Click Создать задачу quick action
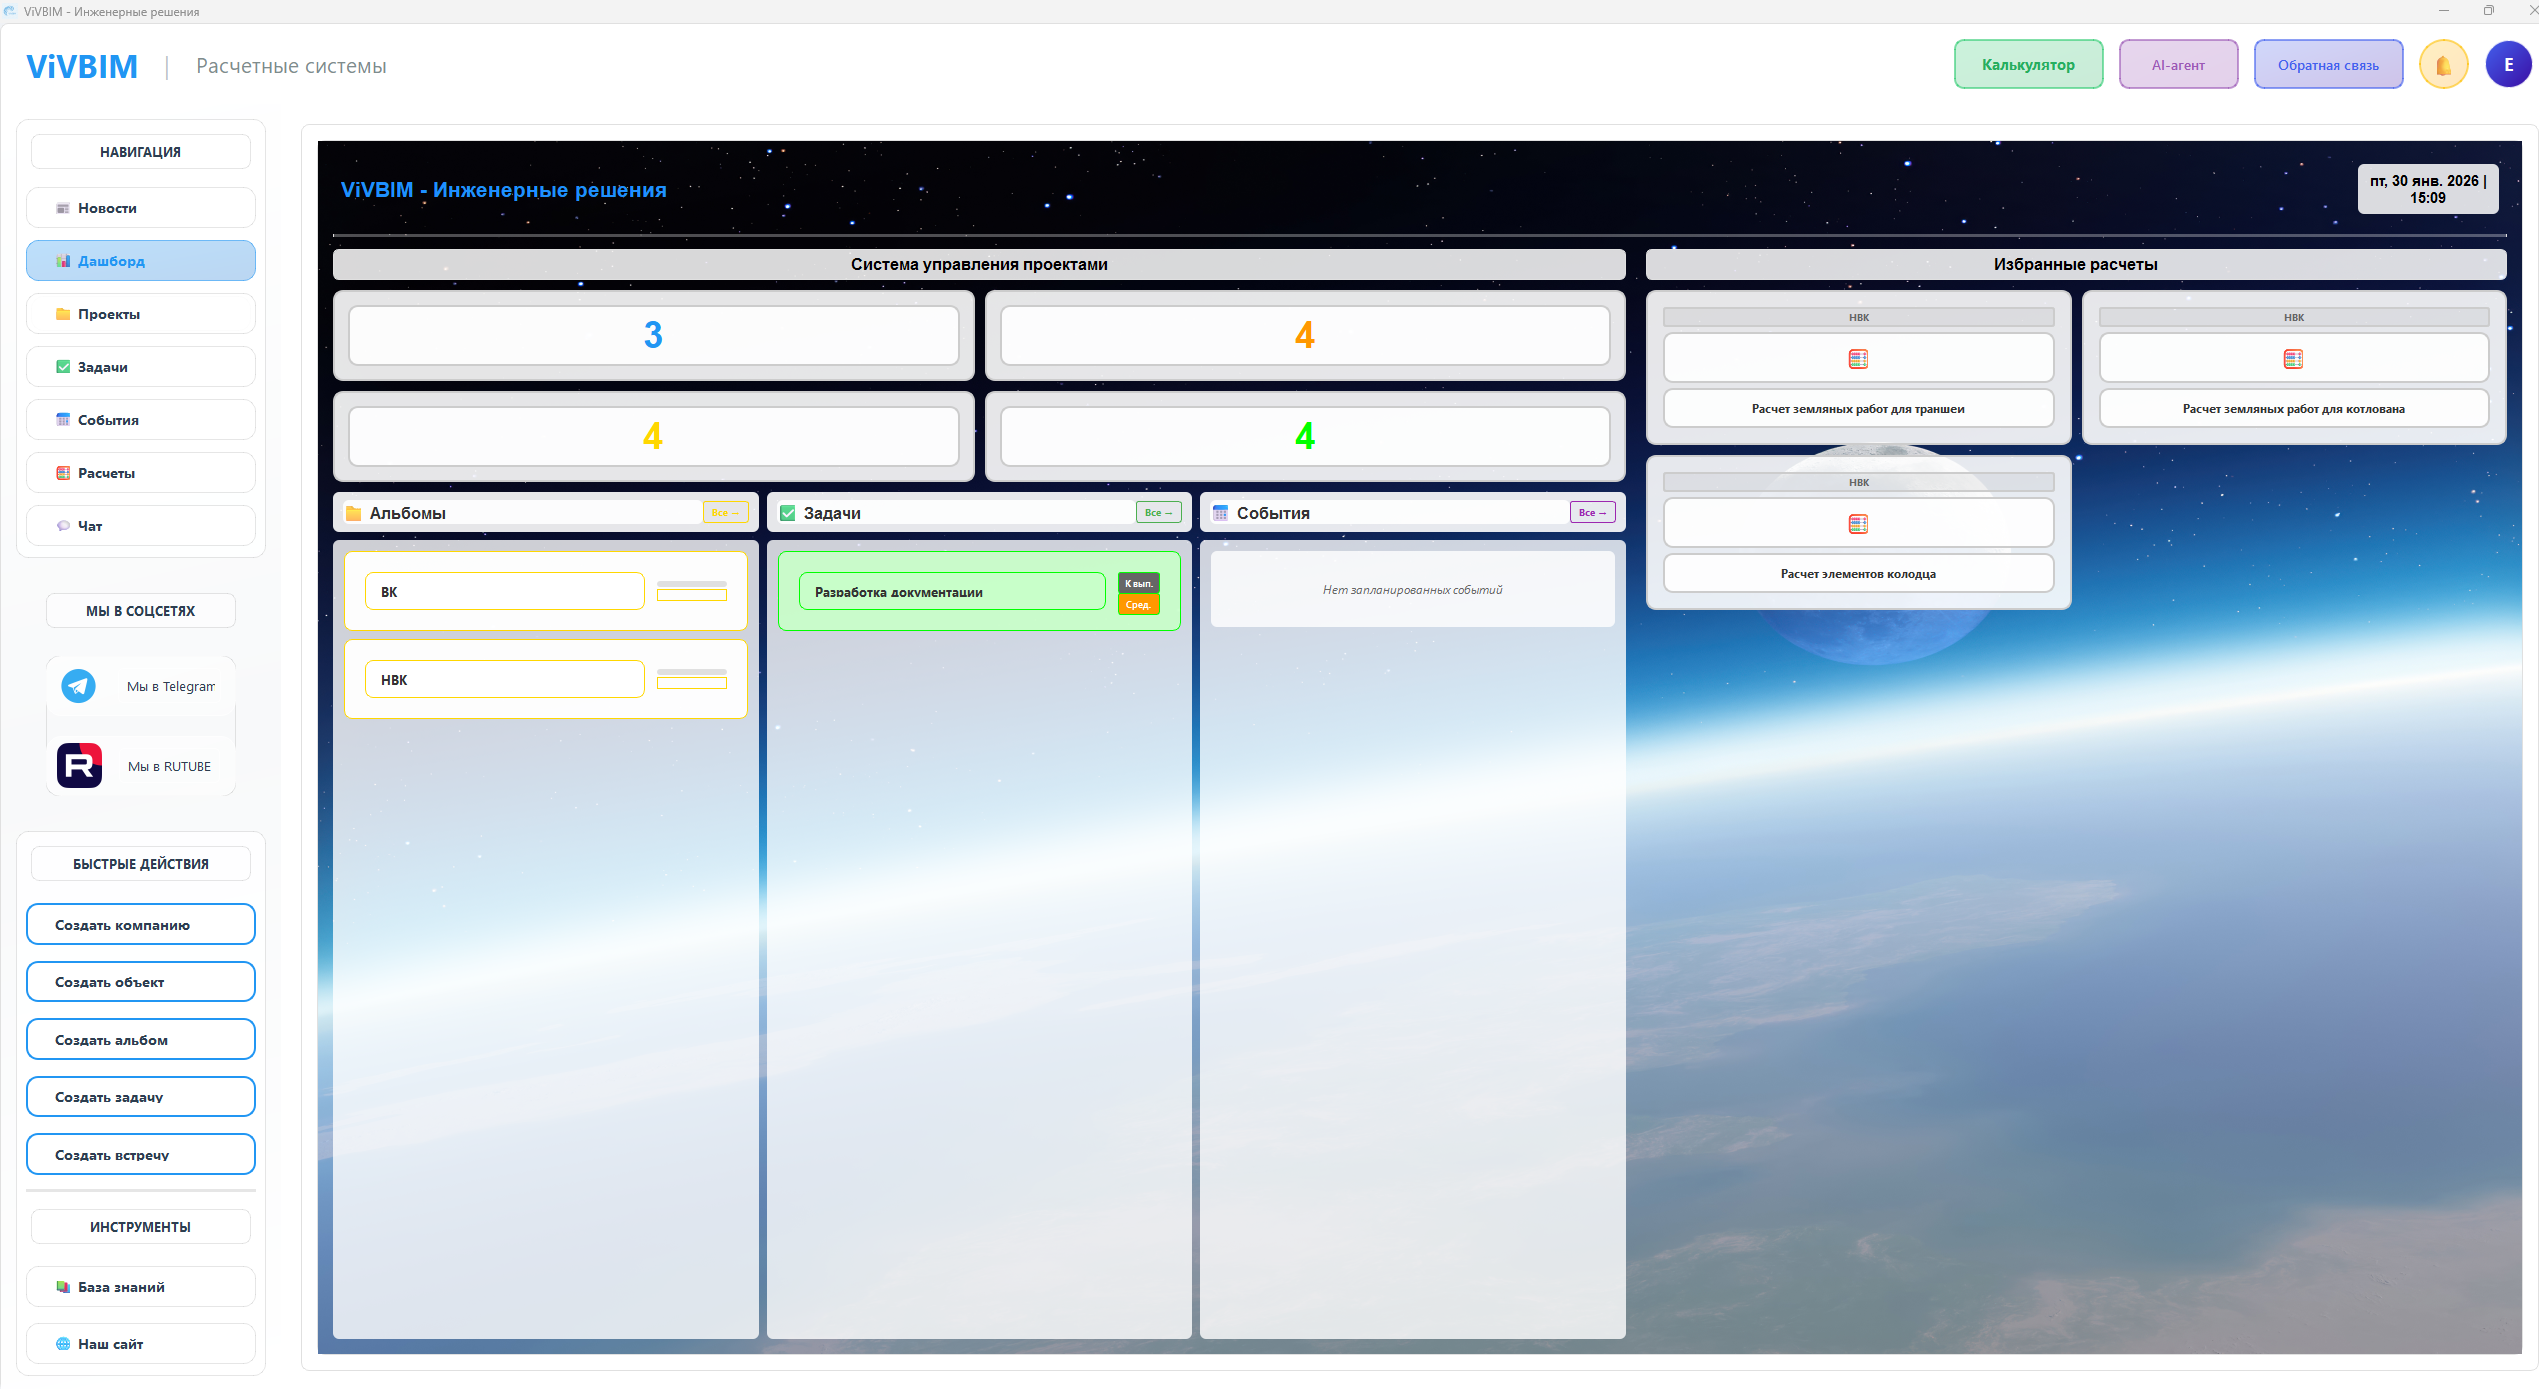The image size is (2539, 1389). click(x=141, y=1097)
